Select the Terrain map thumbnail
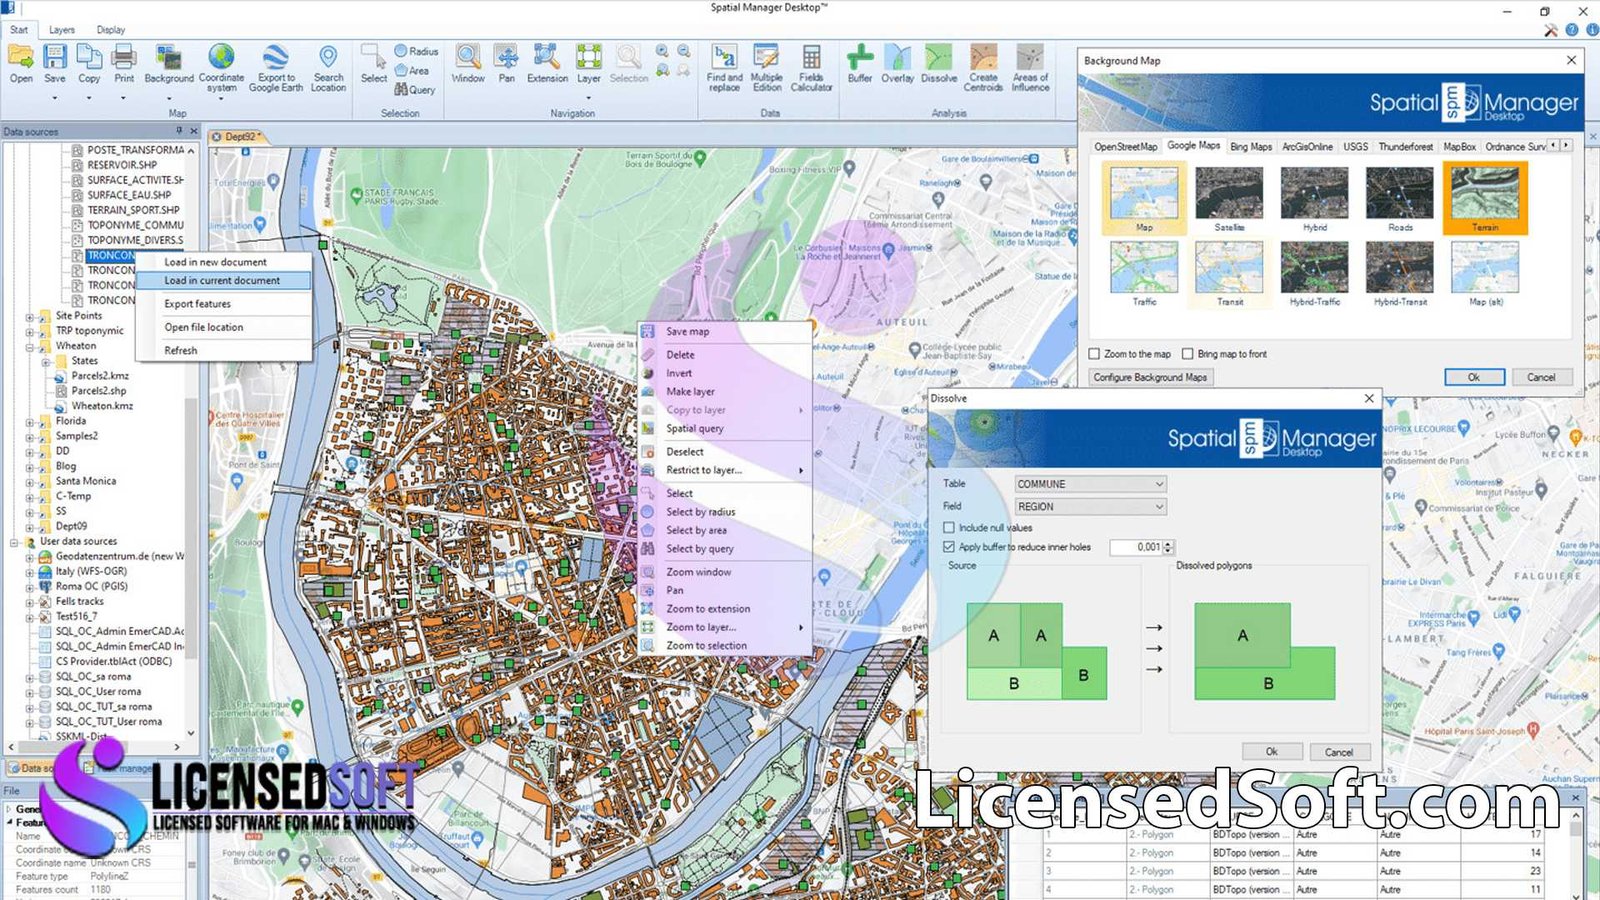This screenshot has height=900, width=1600. tap(1485, 199)
